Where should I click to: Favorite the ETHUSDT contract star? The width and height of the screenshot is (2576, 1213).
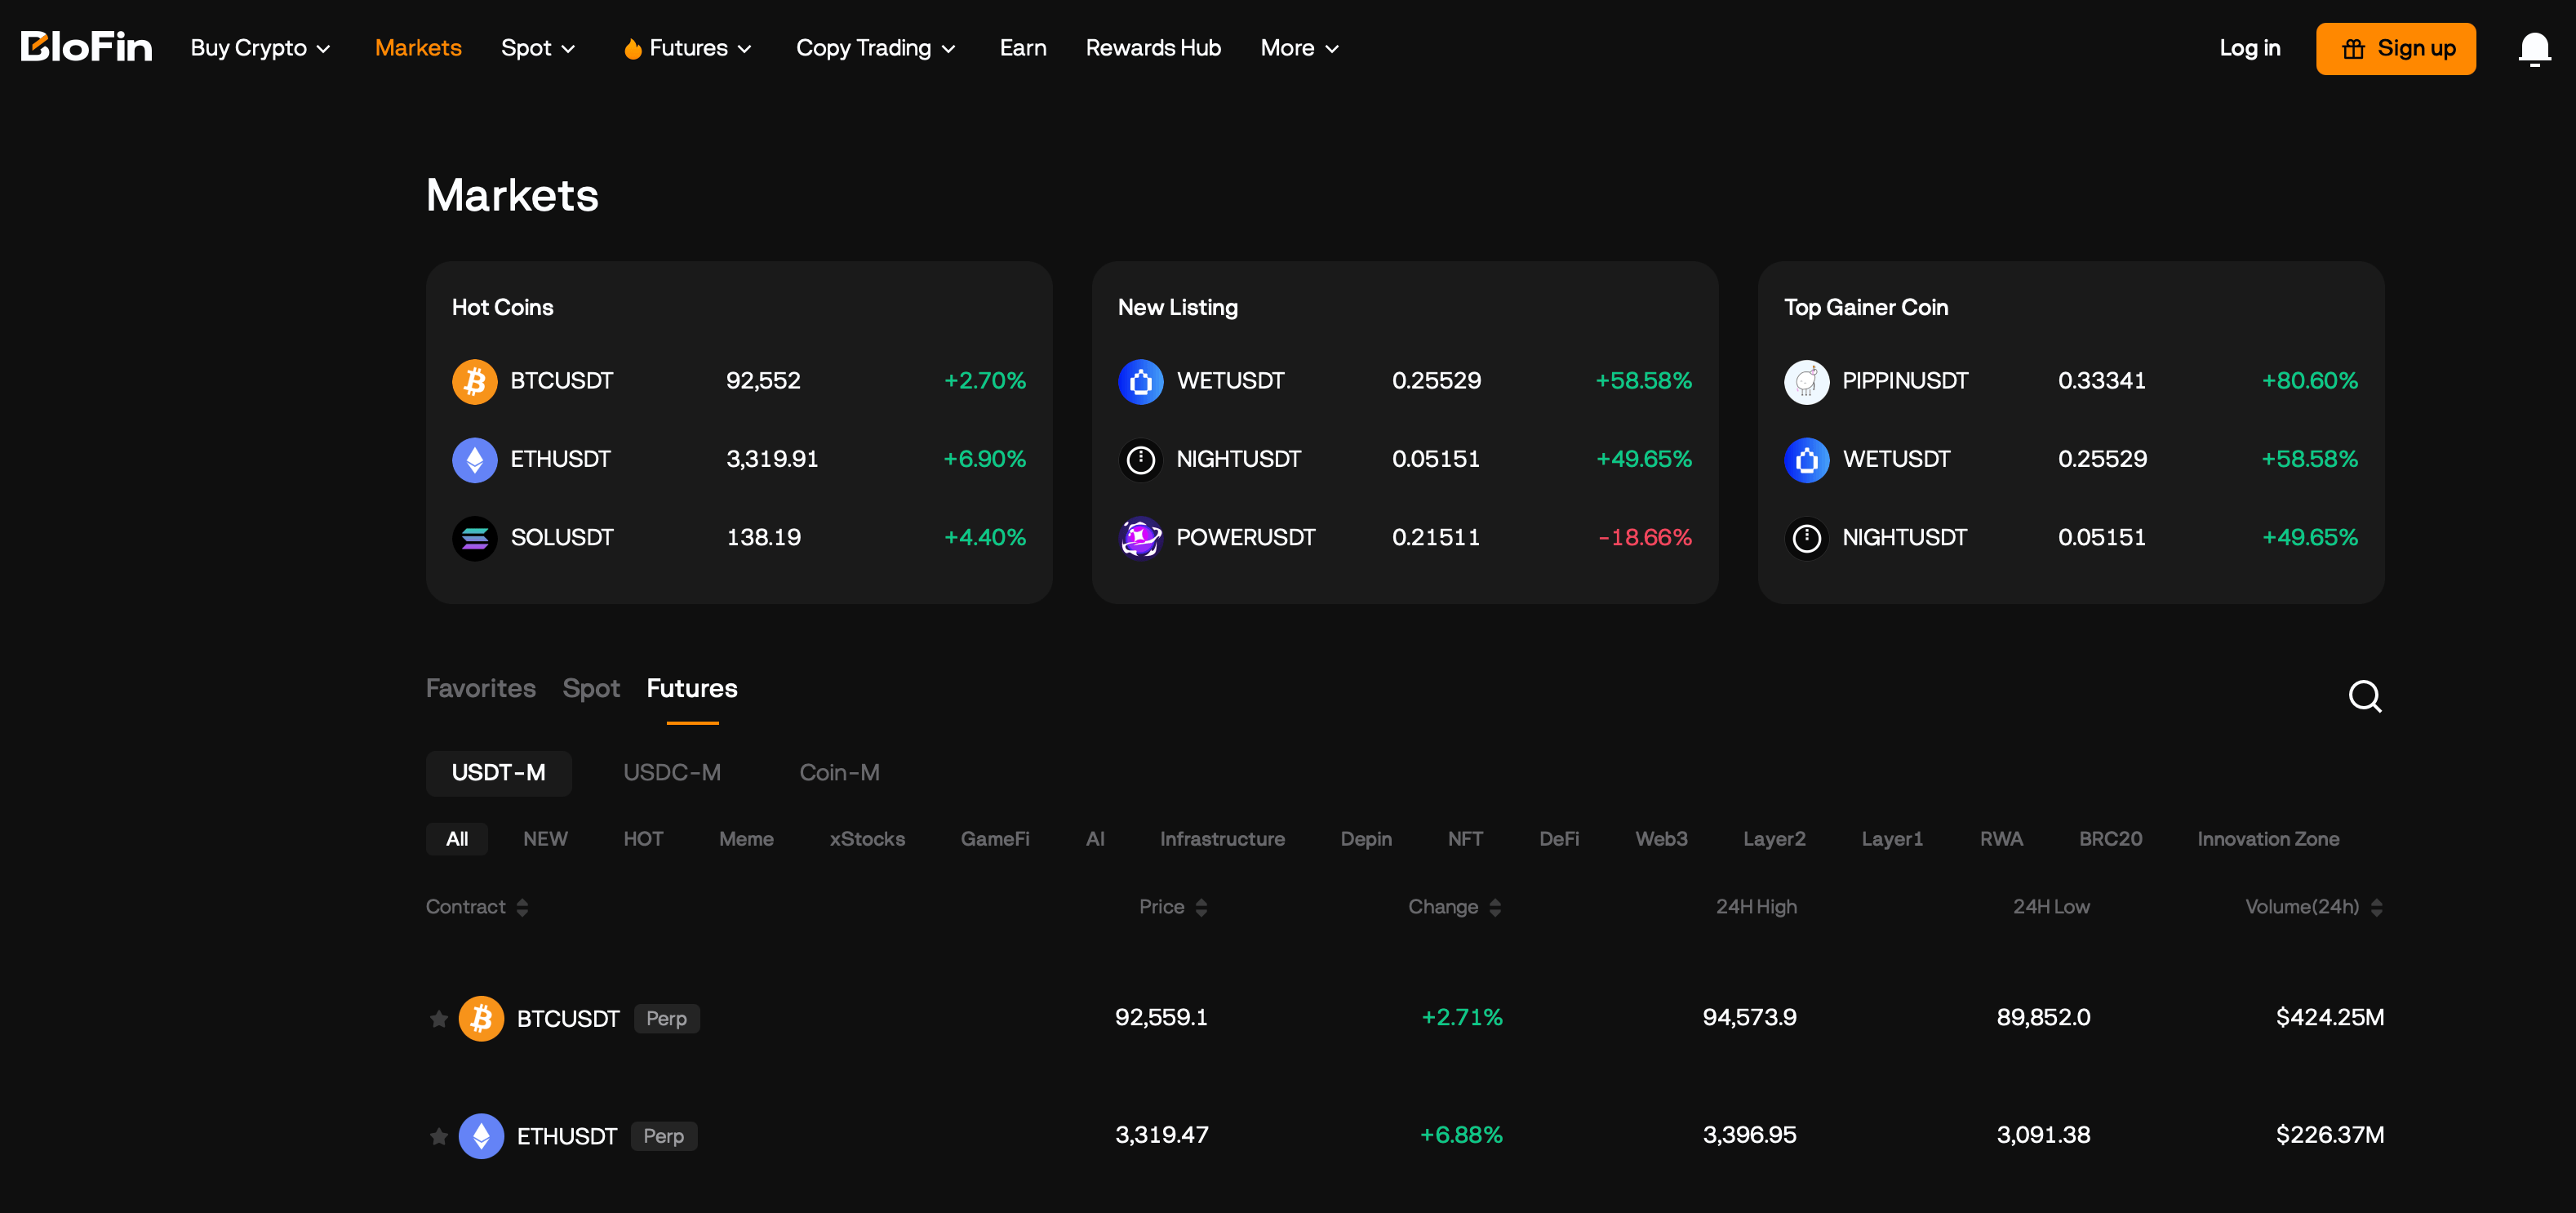(x=438, y=1135)
